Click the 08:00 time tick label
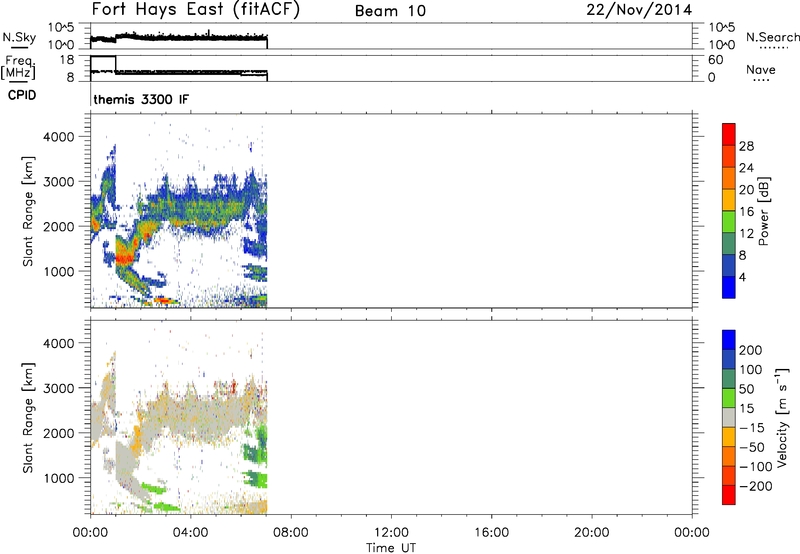 tap(291, 533)
